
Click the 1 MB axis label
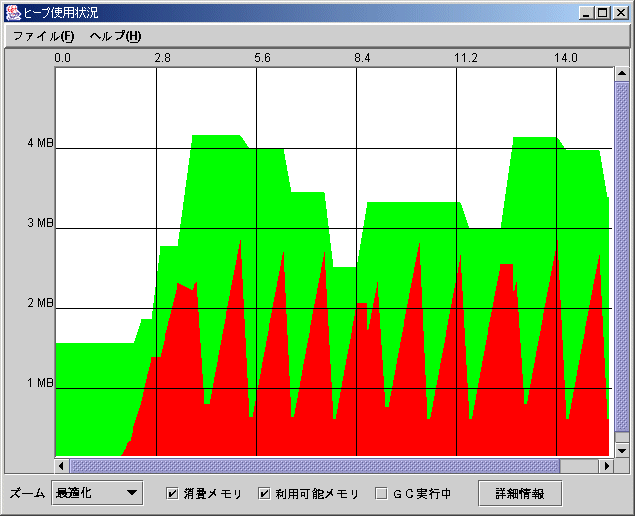40,383
